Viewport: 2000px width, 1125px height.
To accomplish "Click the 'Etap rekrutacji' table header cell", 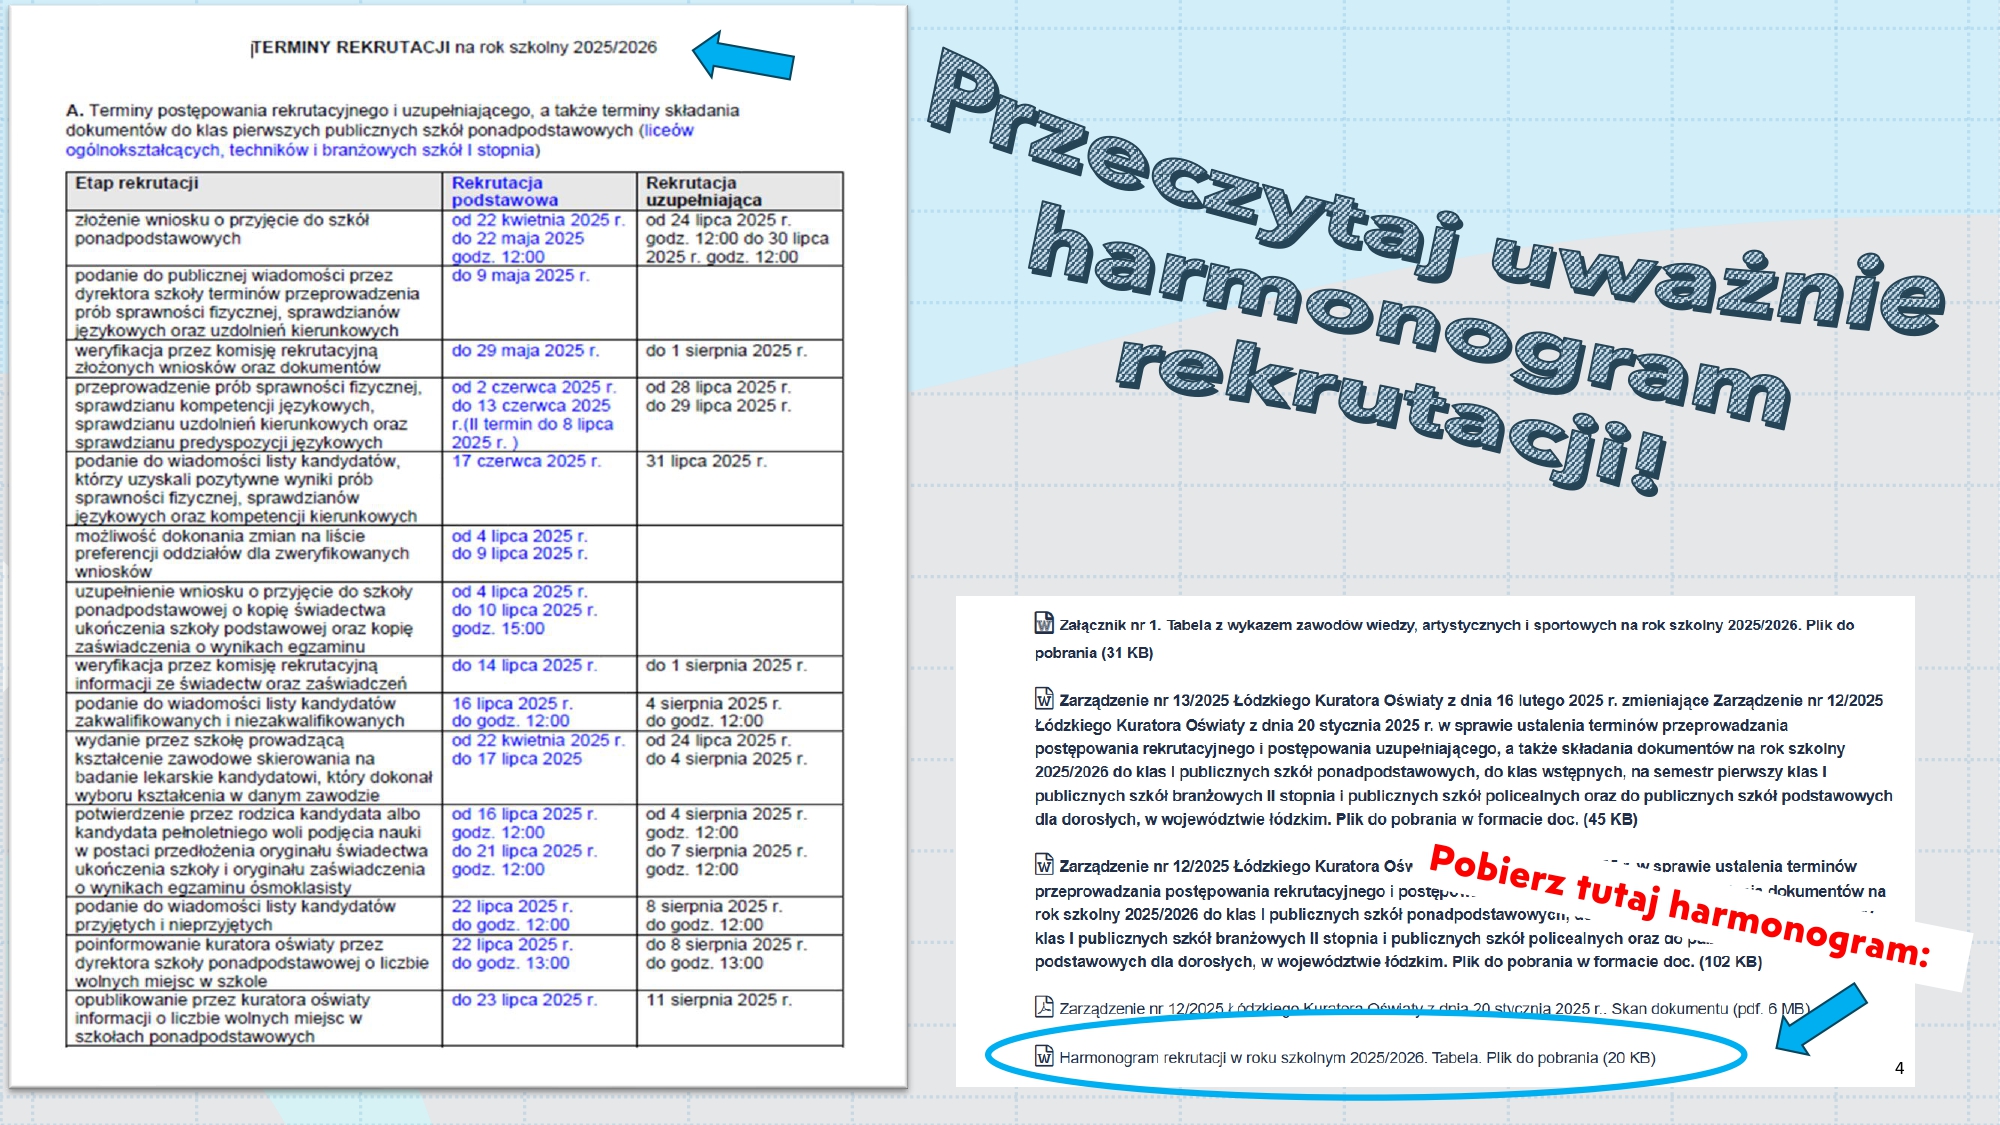I will (254, 191).
